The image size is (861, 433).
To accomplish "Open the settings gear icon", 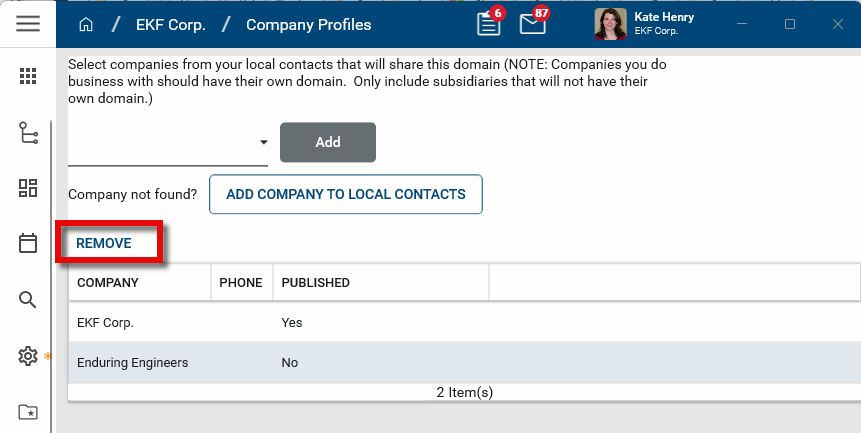I will point(28,356).
